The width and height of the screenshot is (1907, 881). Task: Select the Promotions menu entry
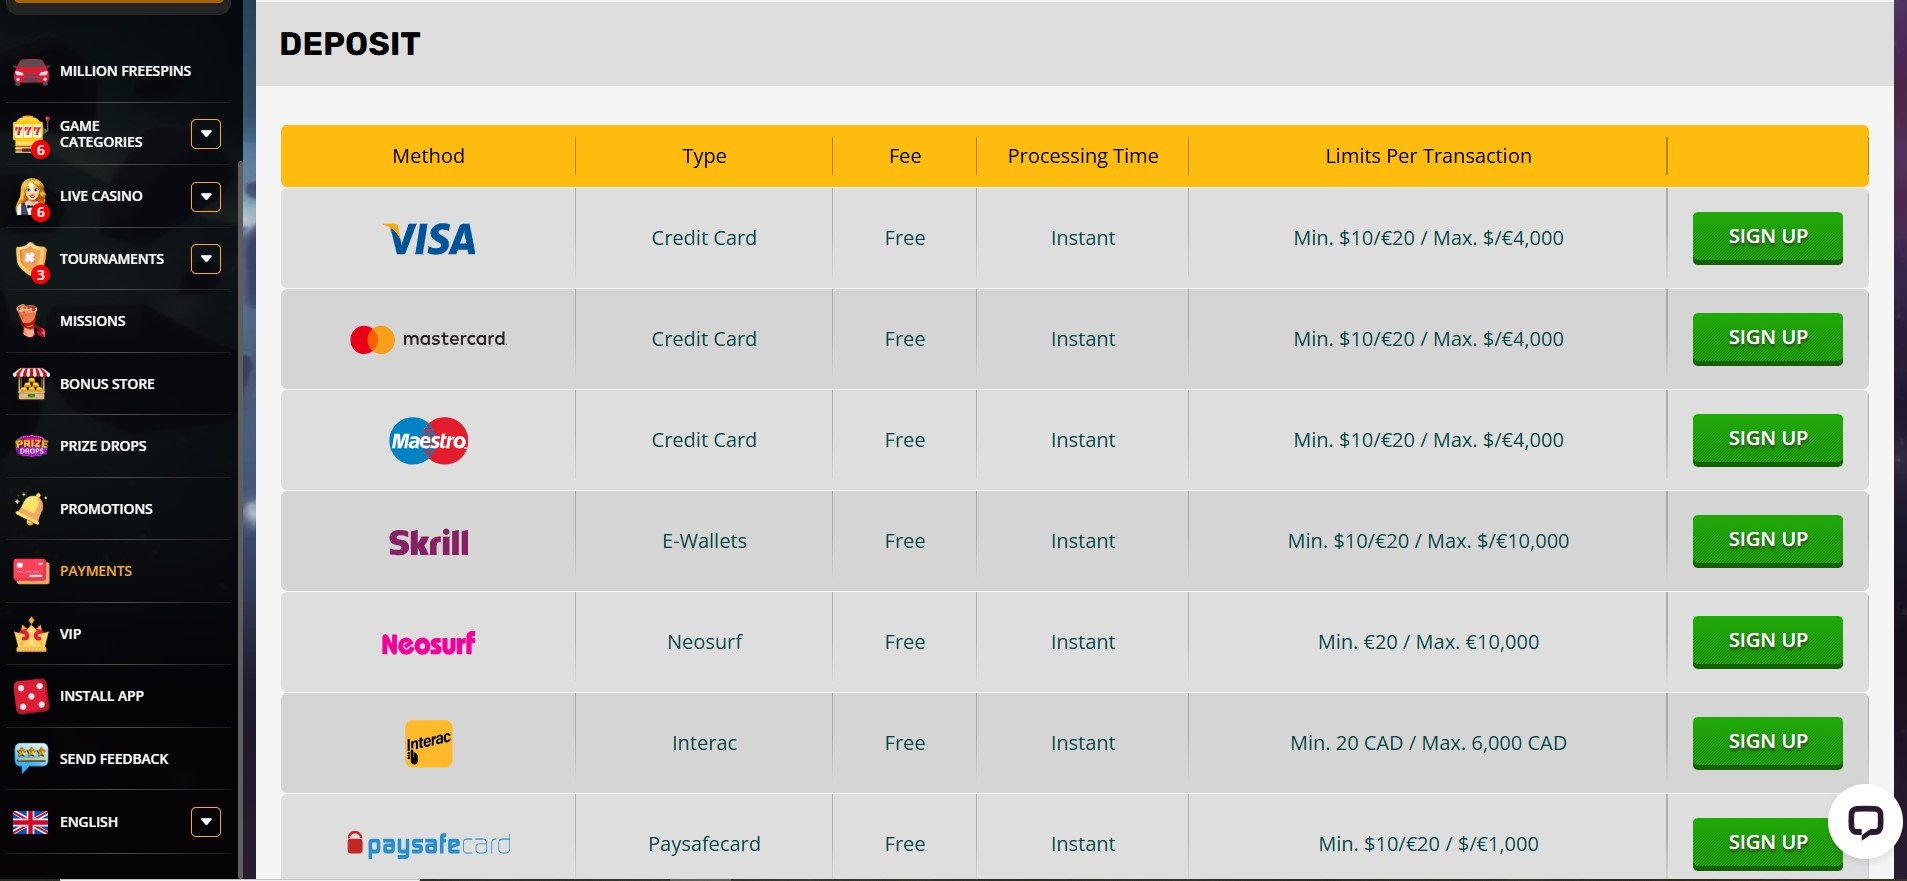point(106,509)
